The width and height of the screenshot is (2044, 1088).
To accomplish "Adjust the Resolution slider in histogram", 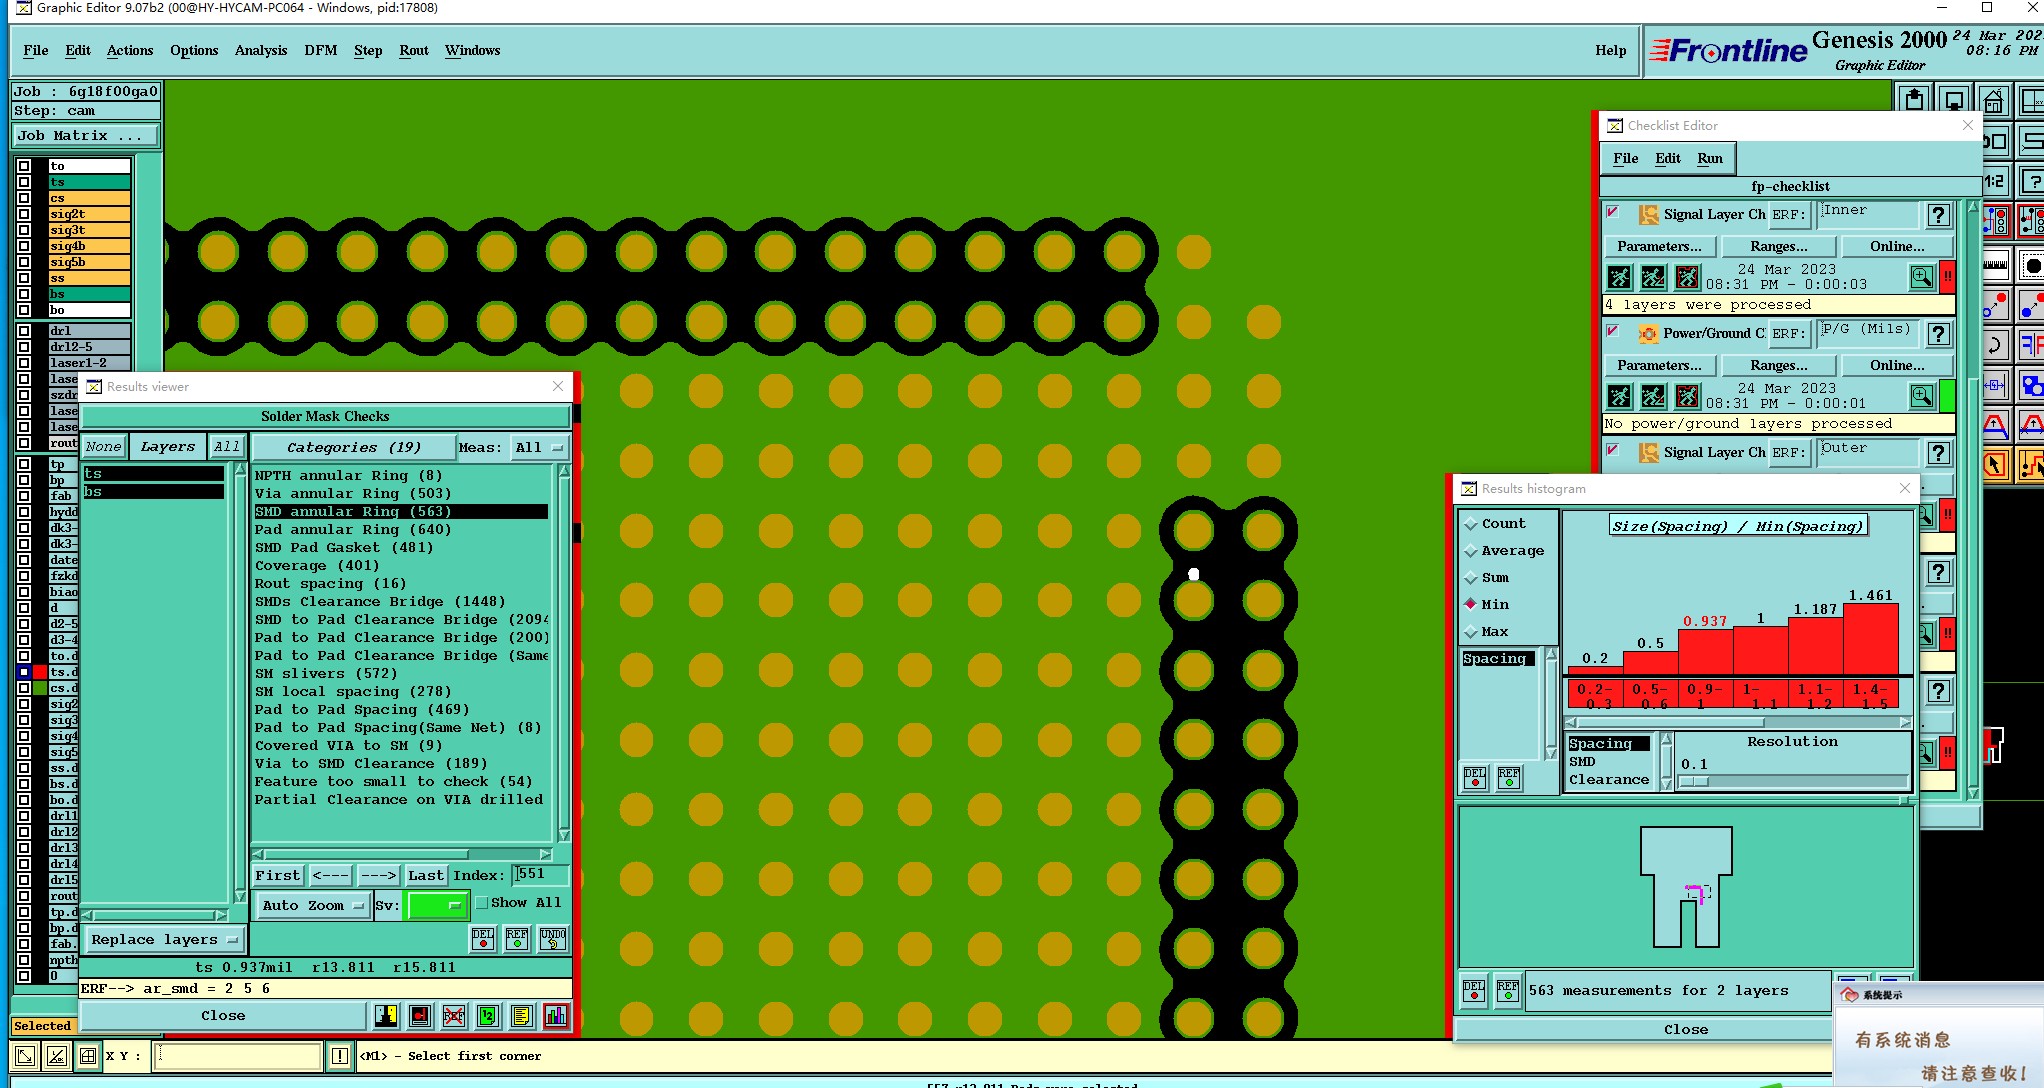I will [x=1694, y=782].
